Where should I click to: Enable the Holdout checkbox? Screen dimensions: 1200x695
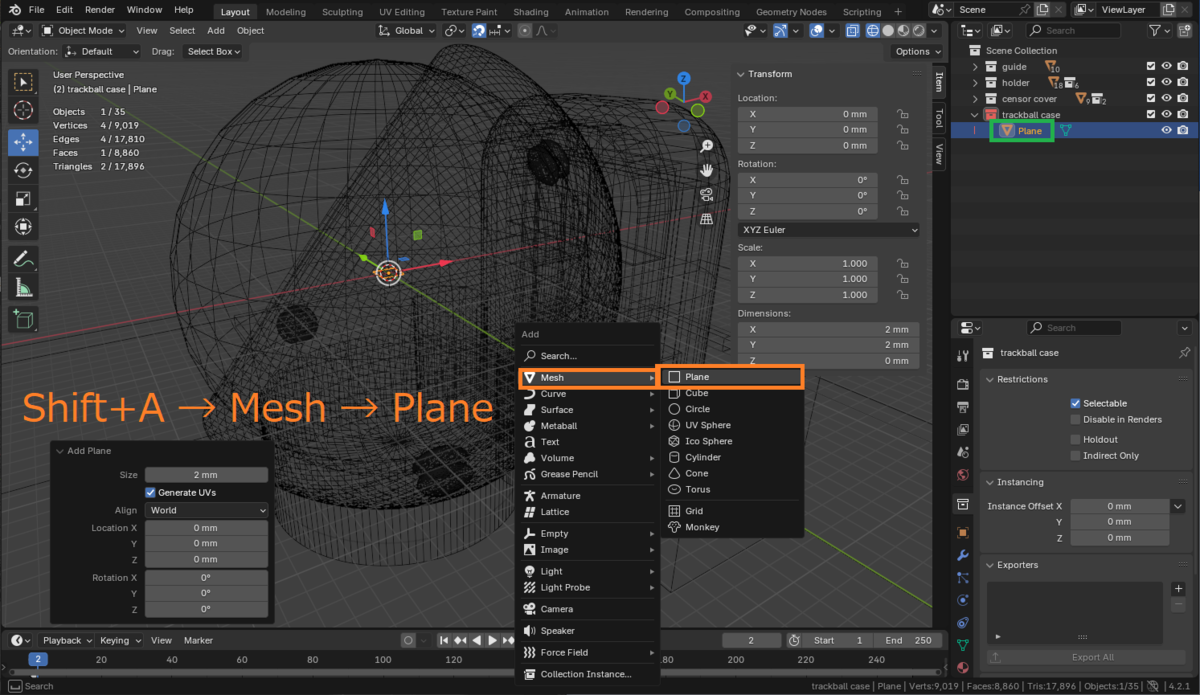click(1076, 439)
